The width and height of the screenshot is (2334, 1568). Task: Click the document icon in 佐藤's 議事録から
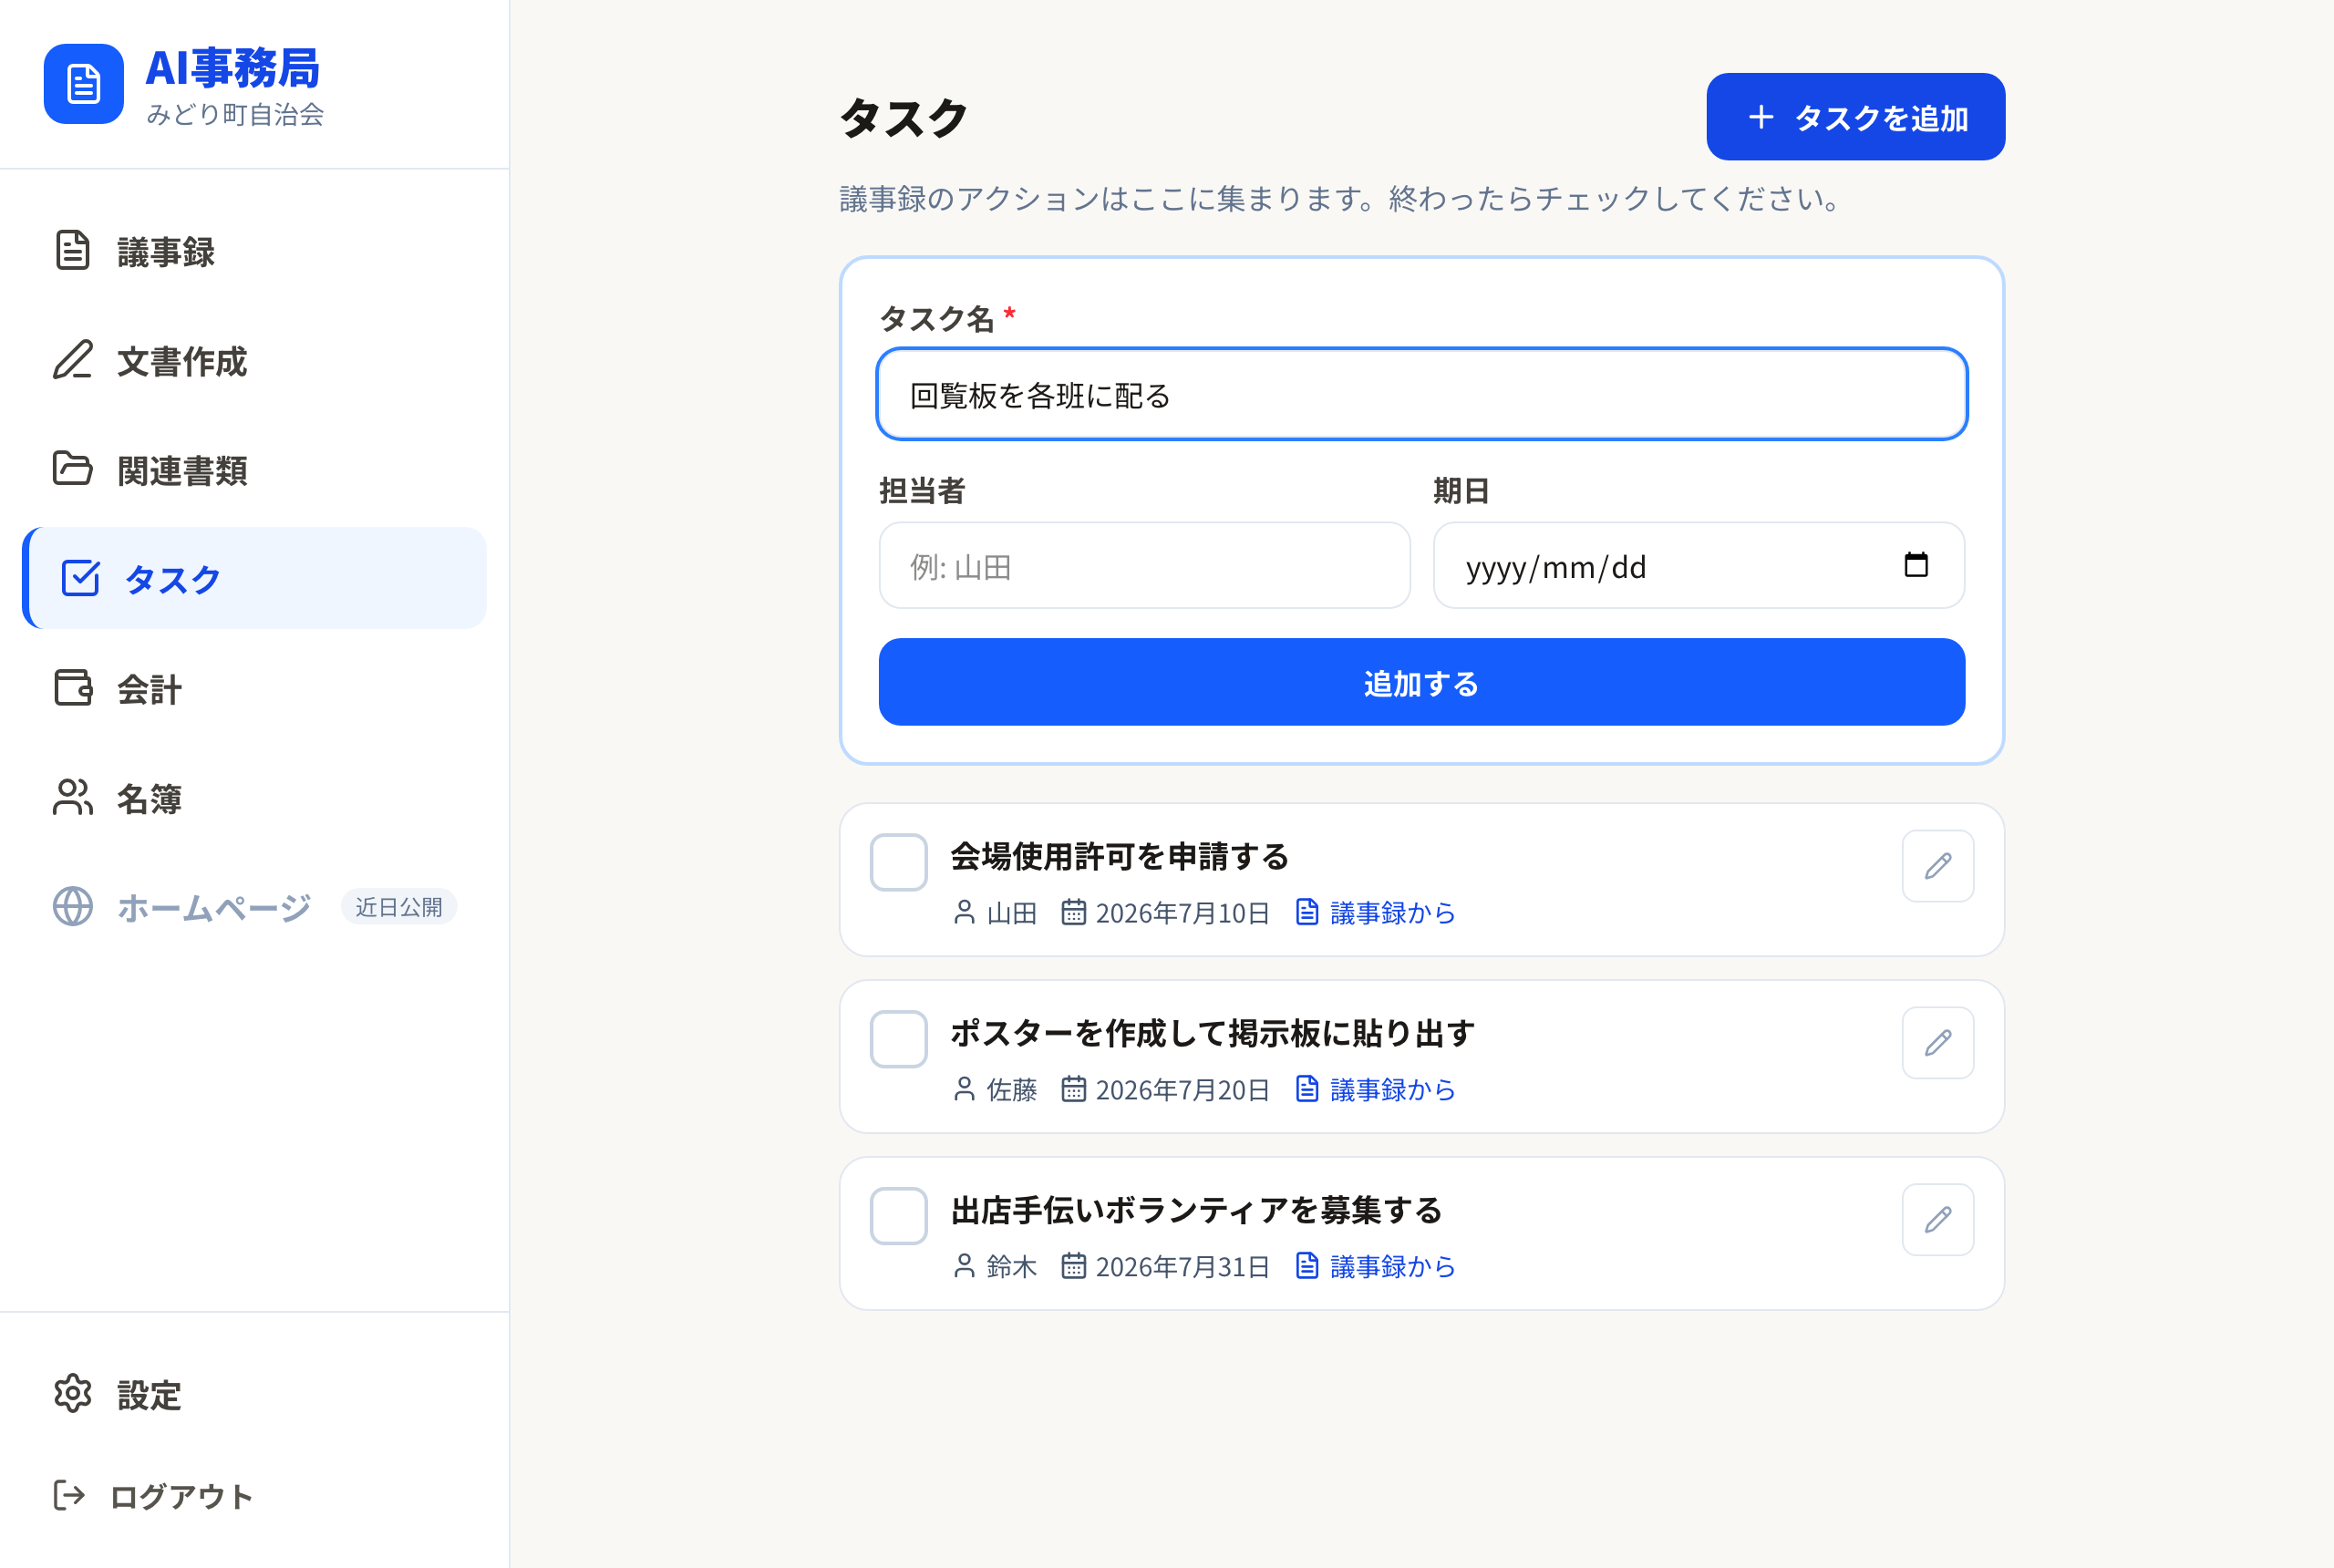coord(1307,1089)
